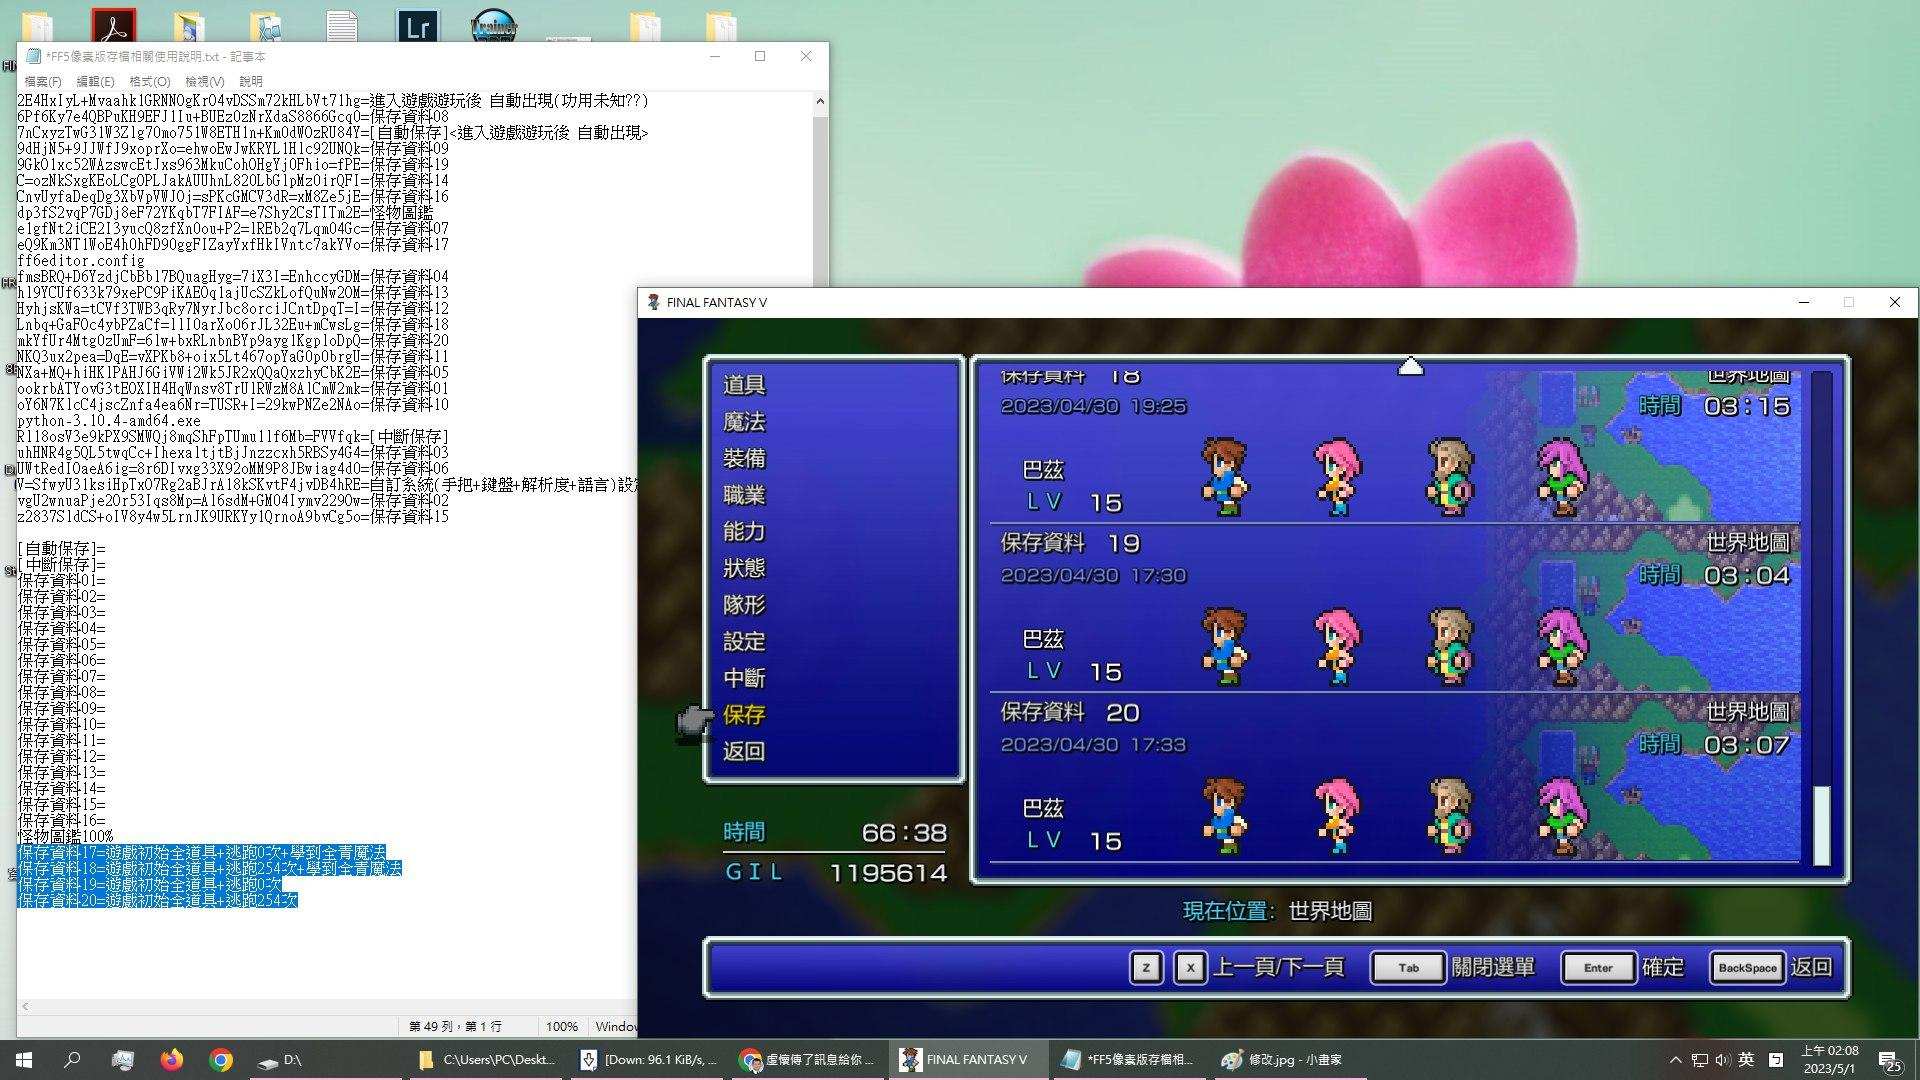Select 中斷 in the game menu

742,678
